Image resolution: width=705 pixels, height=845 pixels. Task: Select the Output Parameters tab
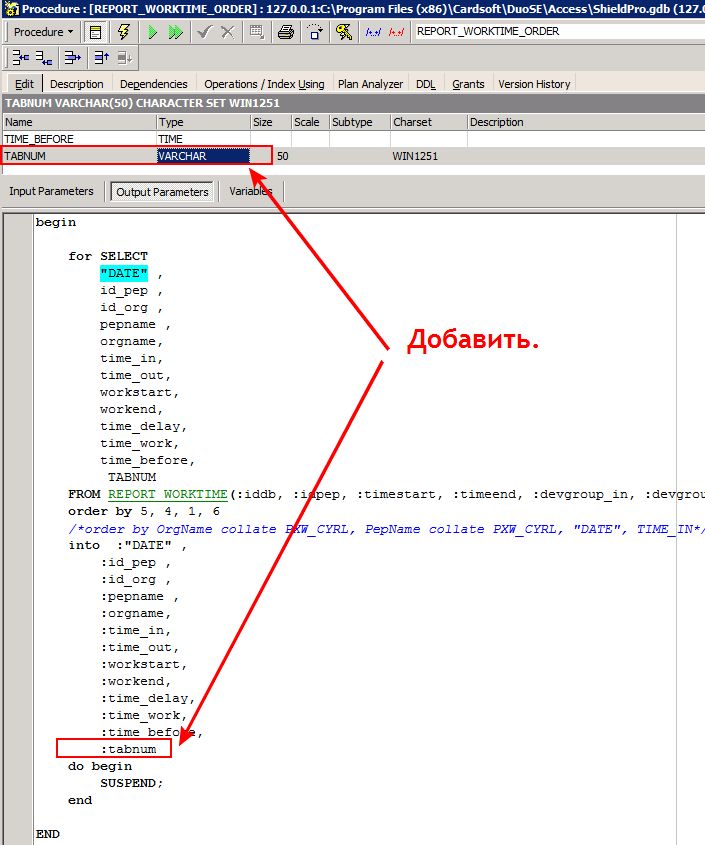click(162, 192)
